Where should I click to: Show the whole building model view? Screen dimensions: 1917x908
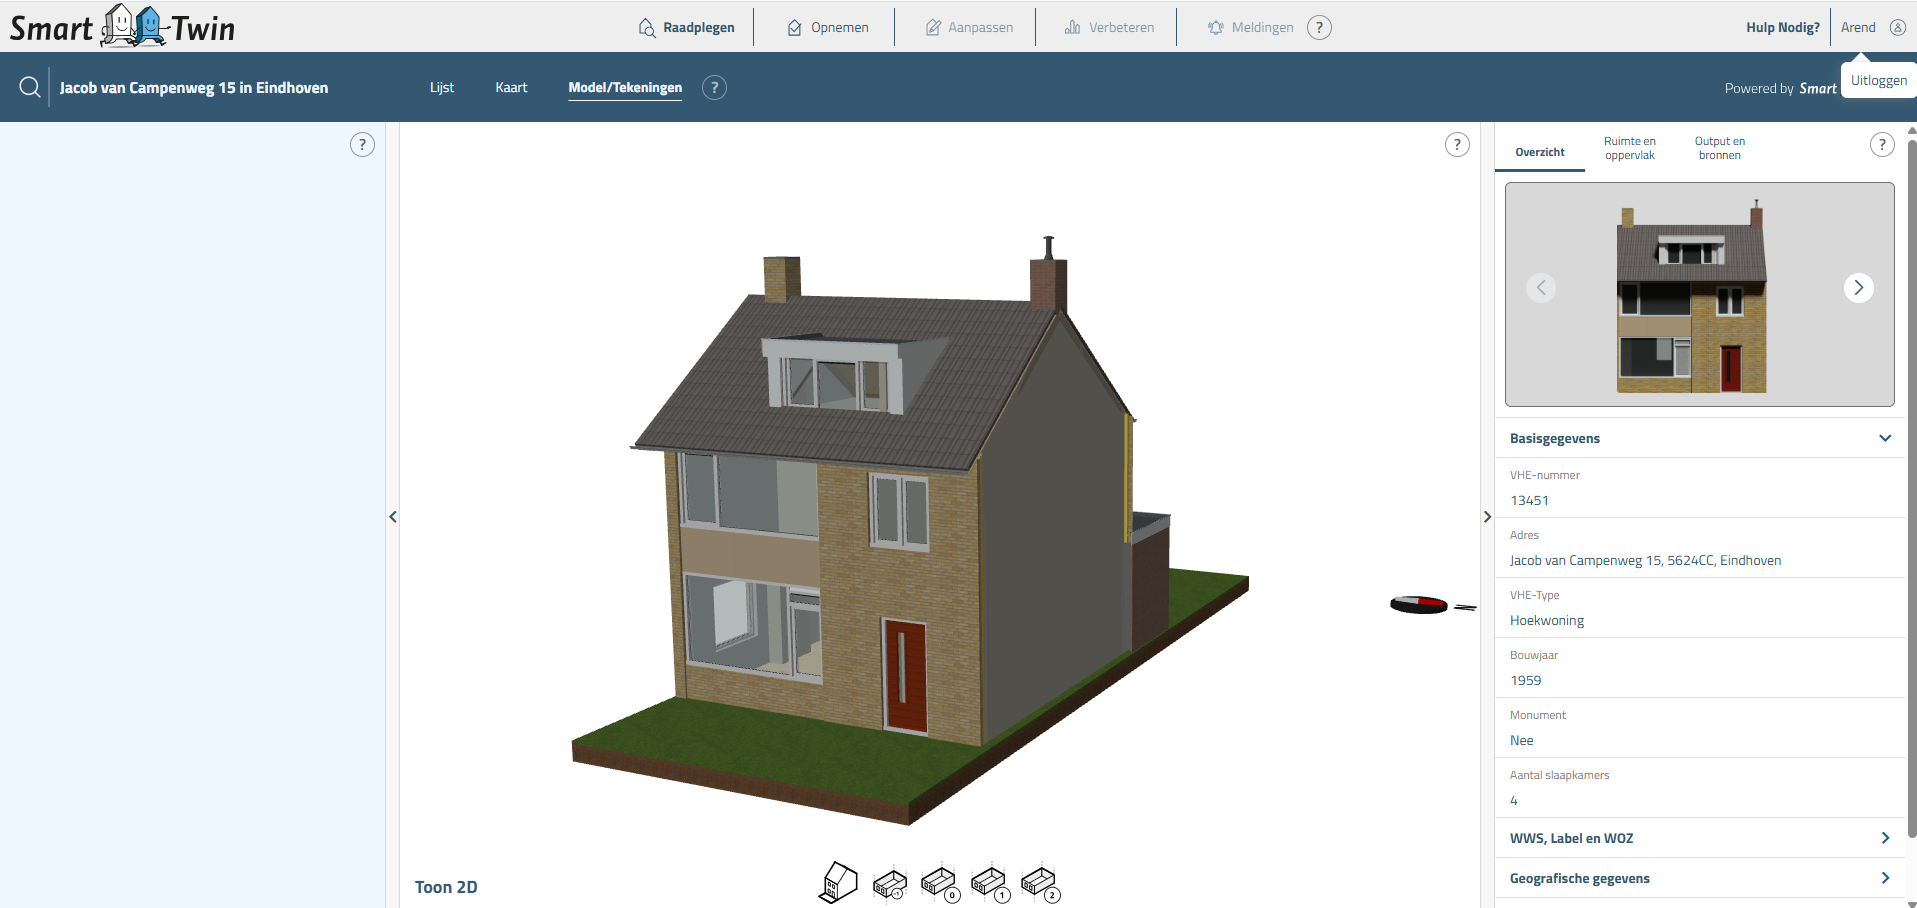(838, 882)
